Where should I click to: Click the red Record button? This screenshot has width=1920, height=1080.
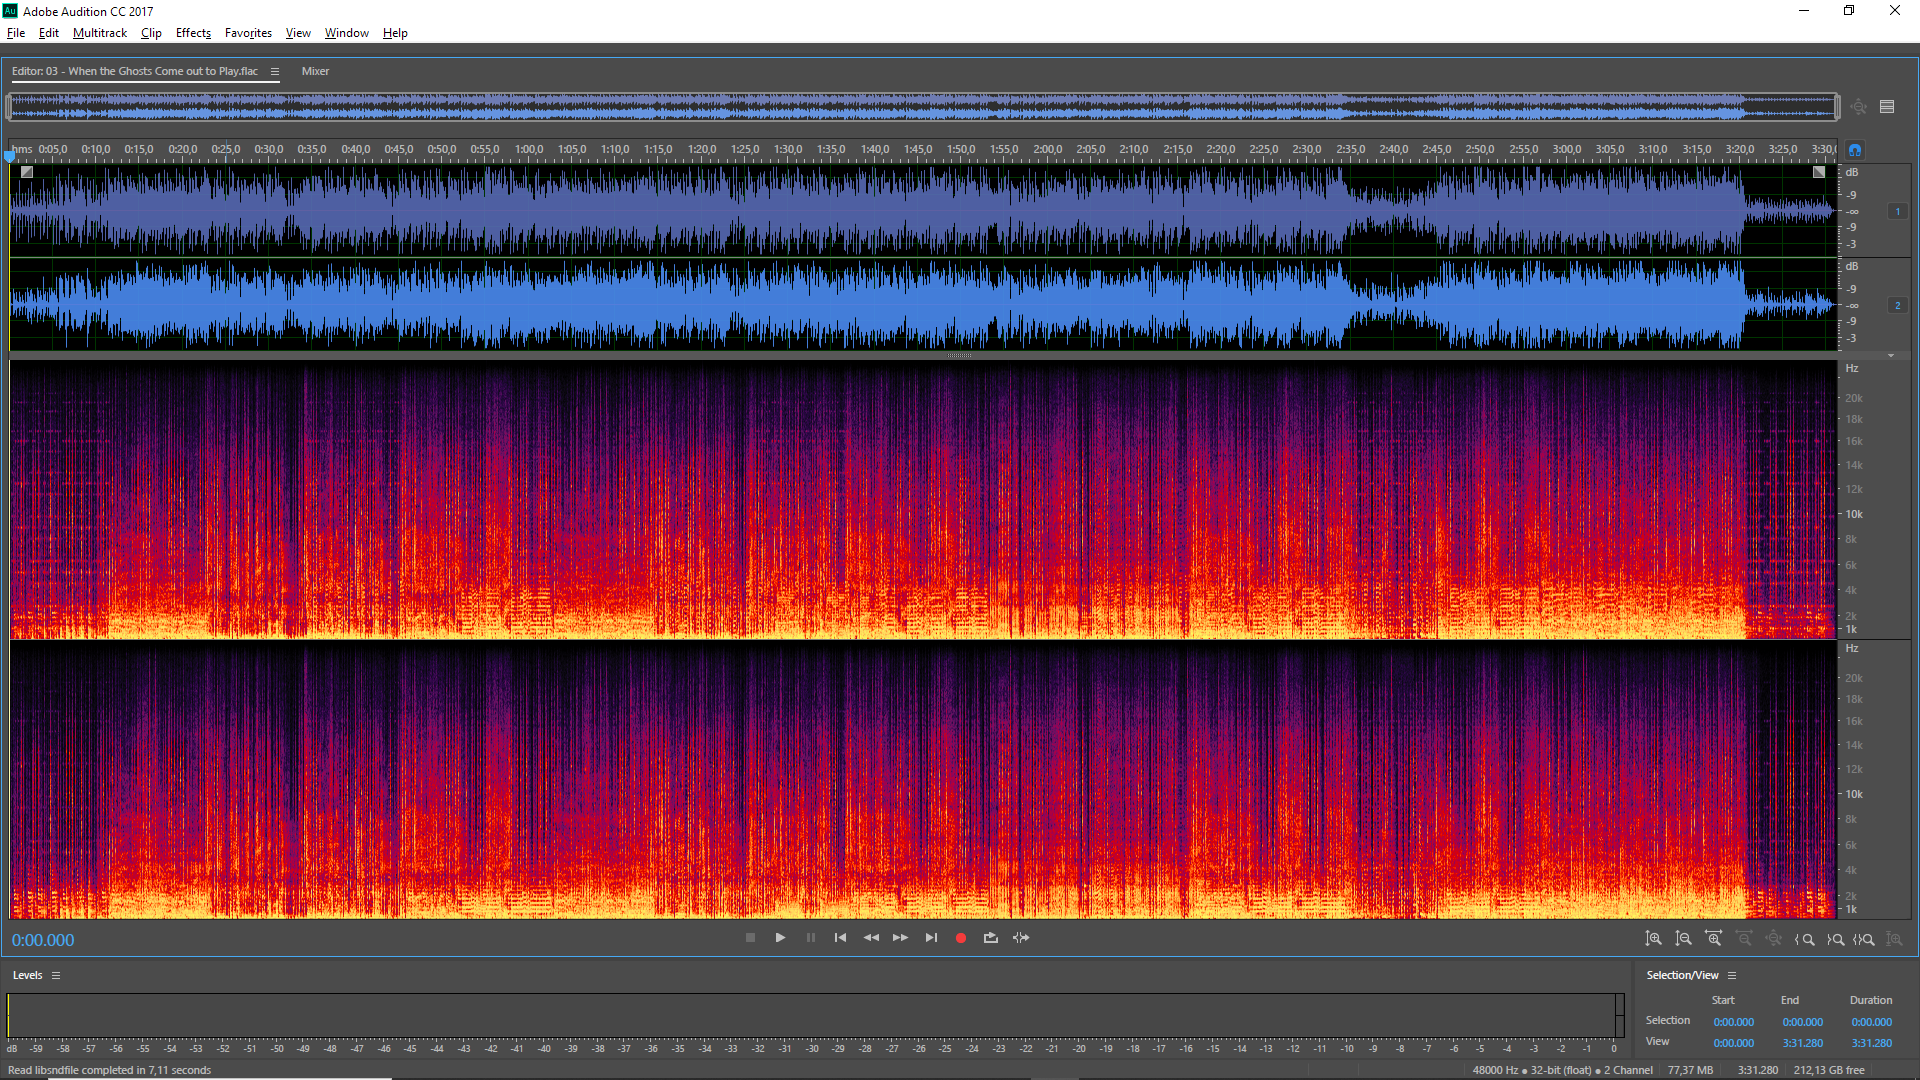[961, 938]
